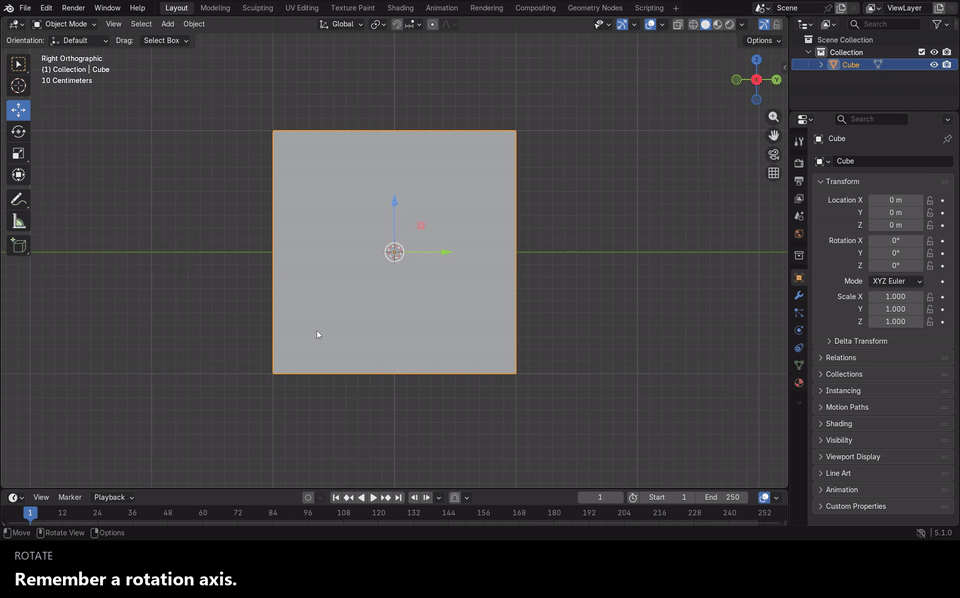960x598 pixels.
Task: Click the Blender logo menu icon
Action: coord(9,8)
